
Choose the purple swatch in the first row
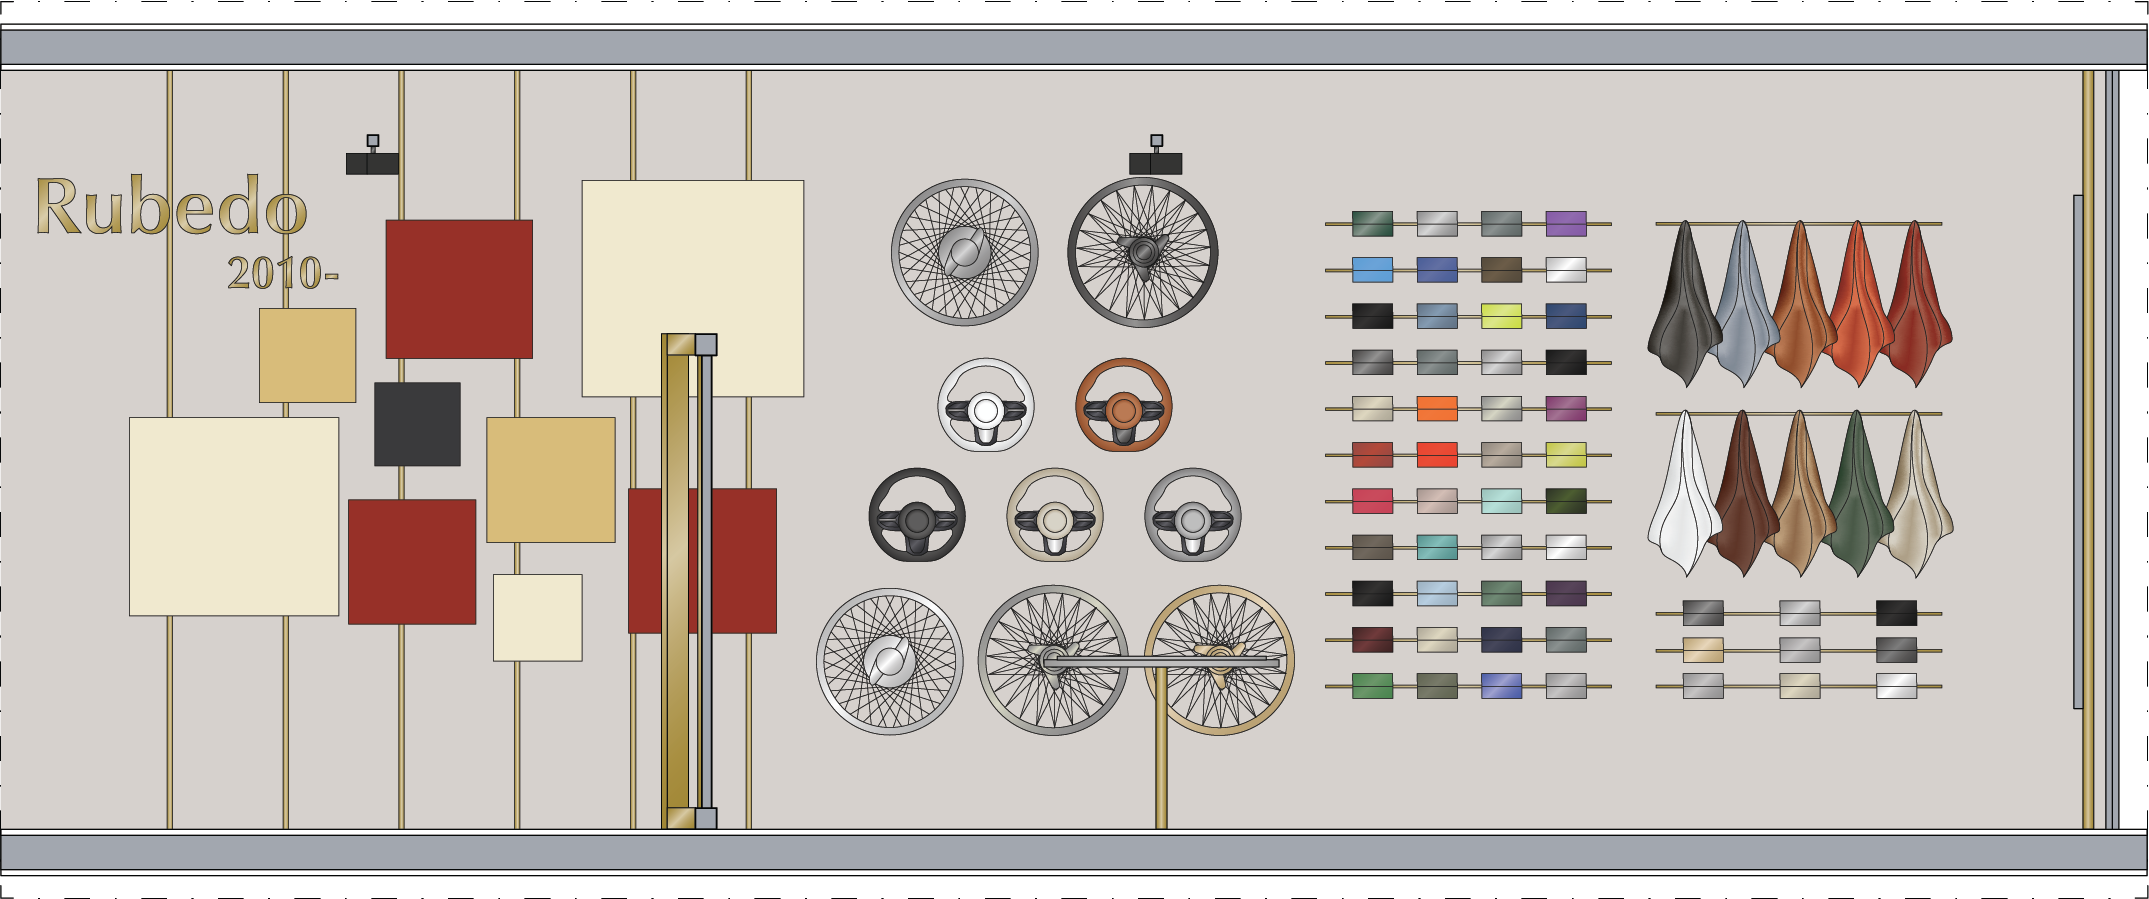pyautogui.click(x=1566, y=224)
